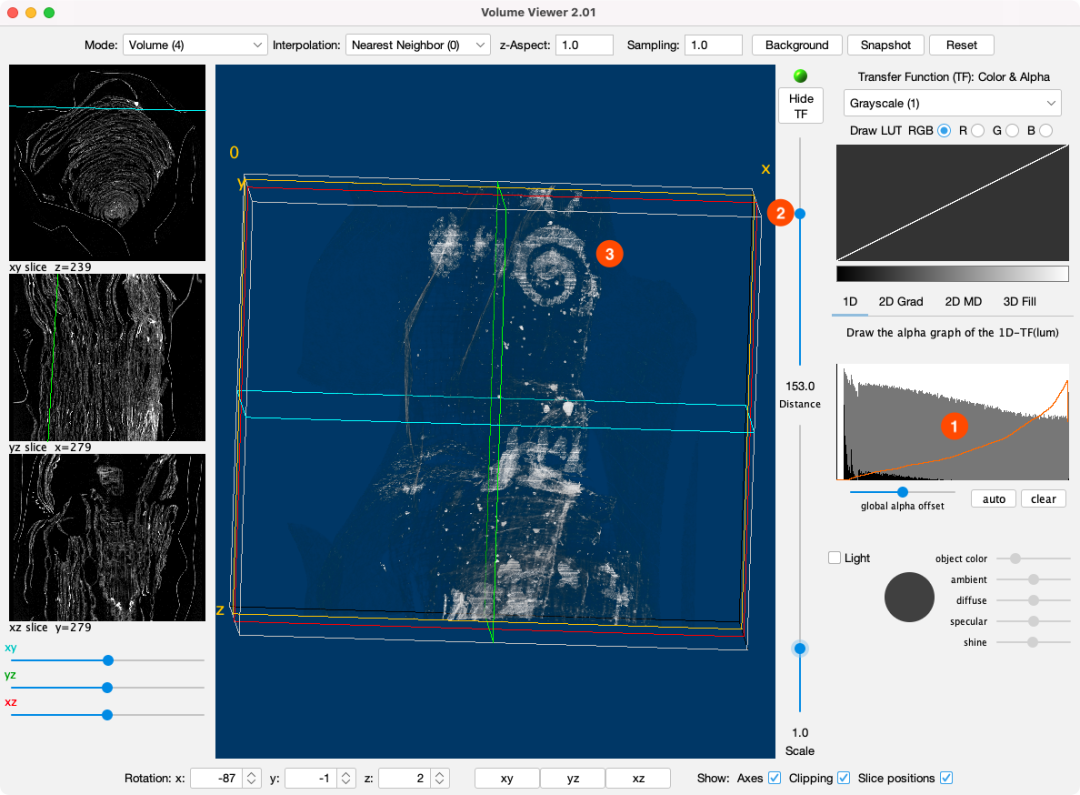This screenshot has width=1080, height=795.
Task: Click the Rotation z stepper arrows
Action: [440, 778]
